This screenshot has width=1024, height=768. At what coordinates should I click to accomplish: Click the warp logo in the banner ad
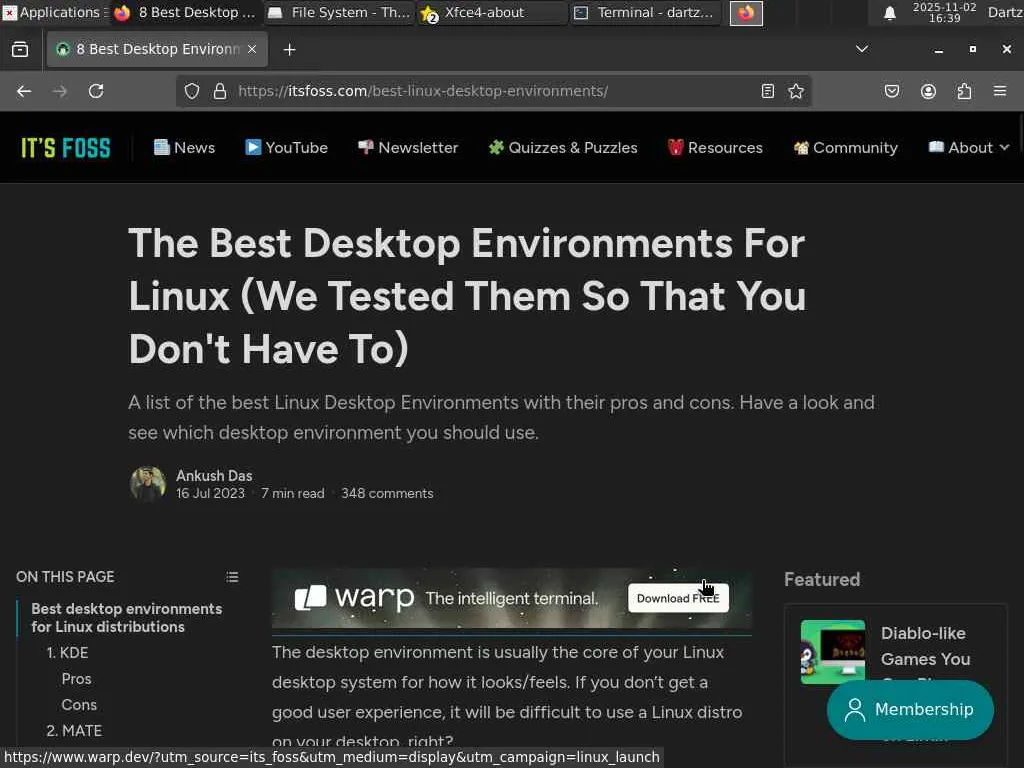[355, 598]
